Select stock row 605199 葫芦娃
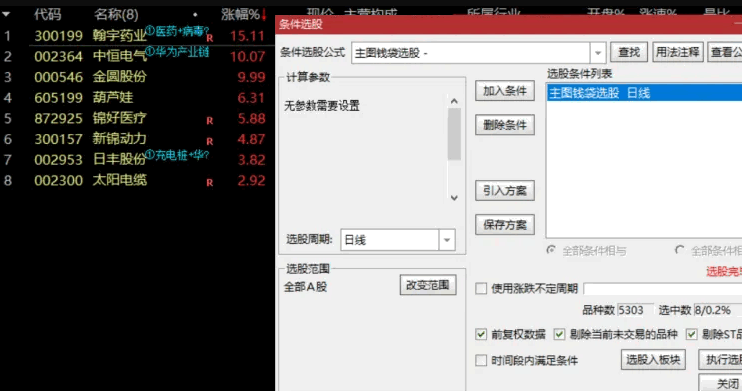Image resolution: width=742 pixels, height=391 pixels. 137,98
